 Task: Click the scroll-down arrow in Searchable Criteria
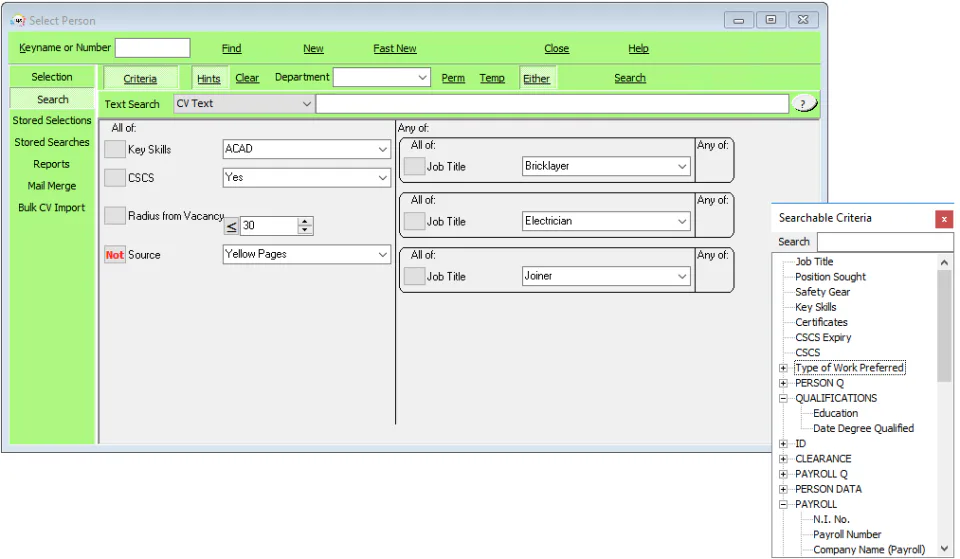click(944, 549)
